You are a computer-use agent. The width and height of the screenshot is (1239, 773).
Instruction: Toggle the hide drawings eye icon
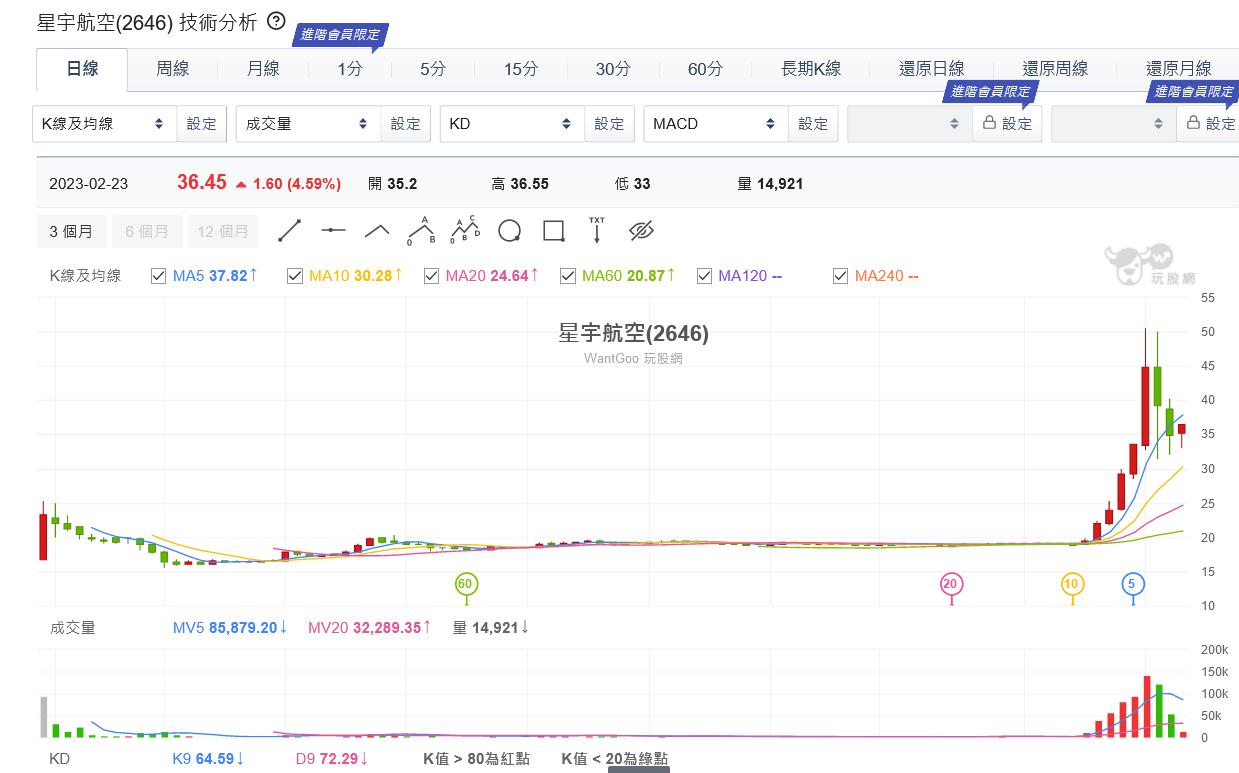tap(641, 231)
